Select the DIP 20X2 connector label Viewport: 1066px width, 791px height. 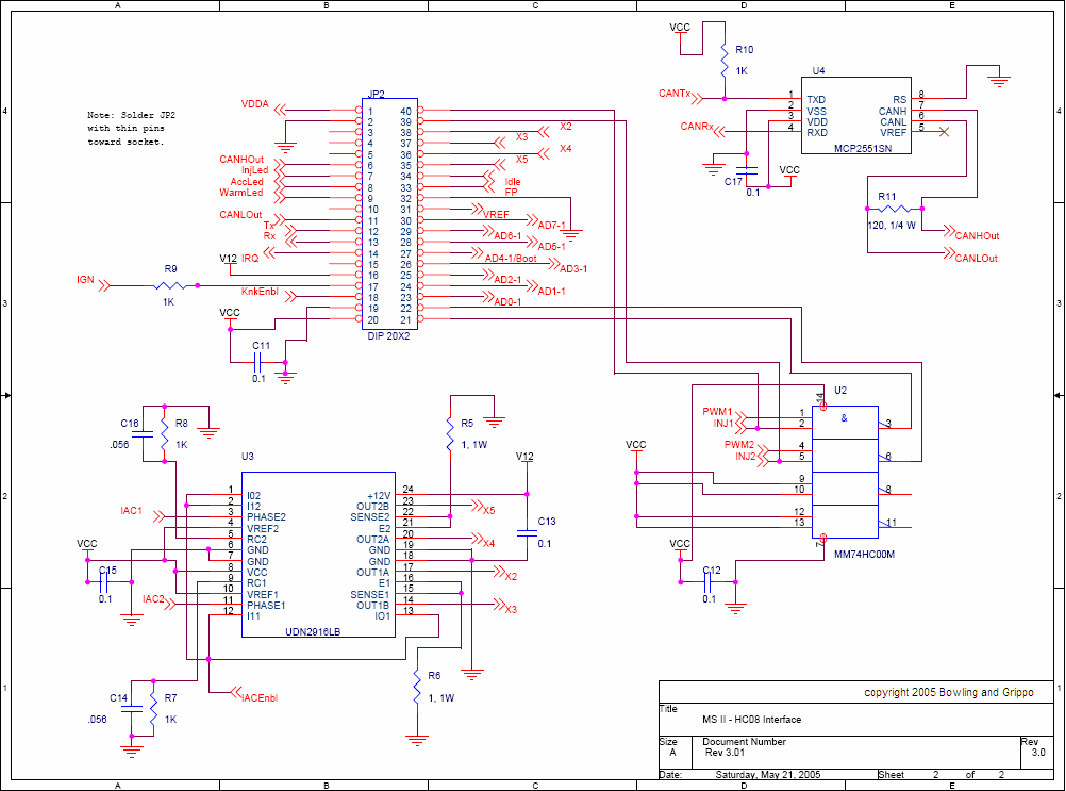coord(390,338)
